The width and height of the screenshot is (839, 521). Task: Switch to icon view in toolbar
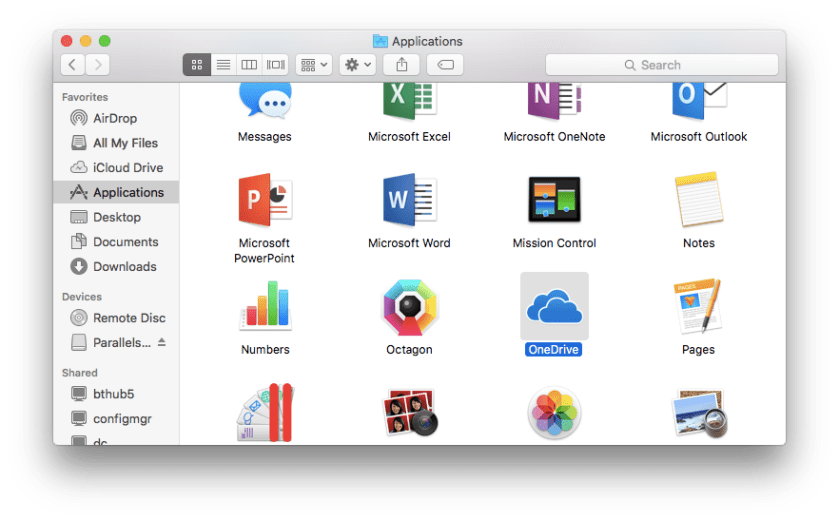[x=197, y=65]
